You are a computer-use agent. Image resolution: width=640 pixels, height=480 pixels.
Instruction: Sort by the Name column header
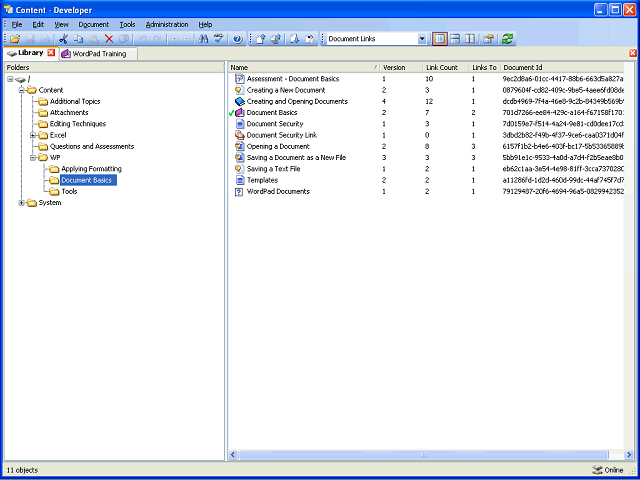coord(304,68)
